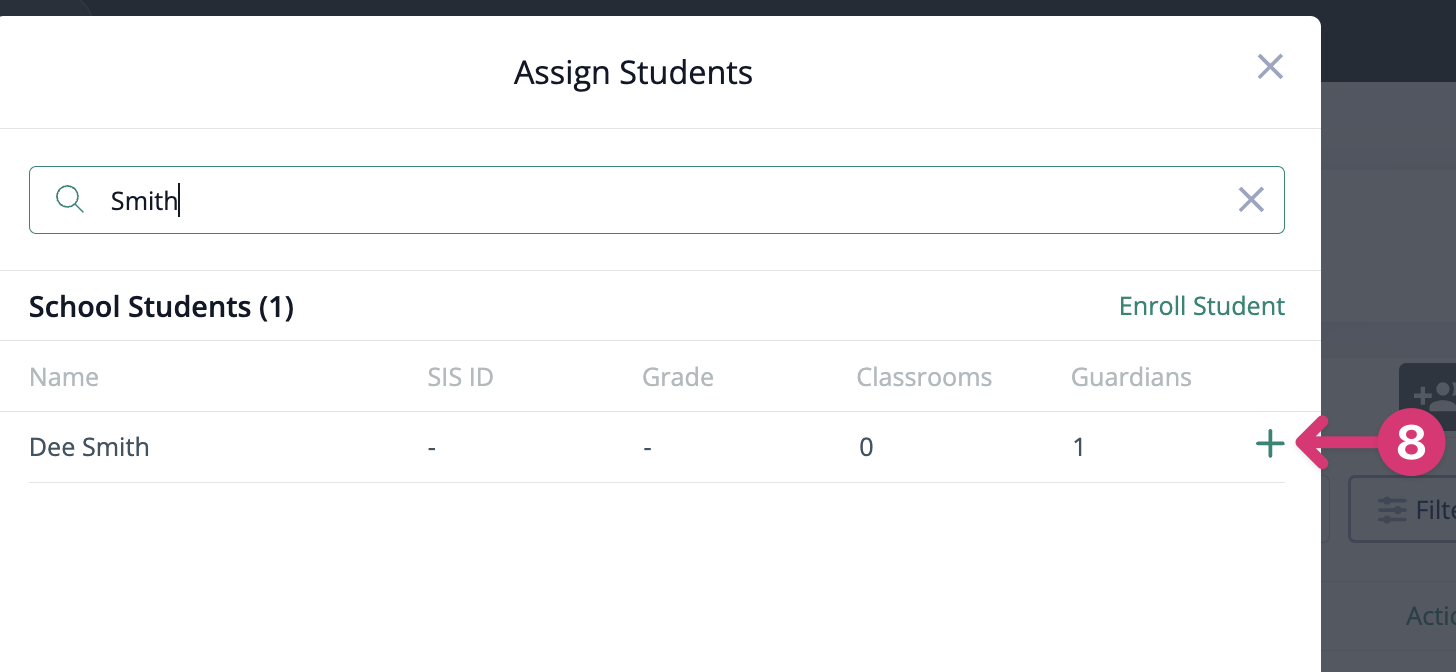
Task: Click the School Students (1) heading
Action: click(x=161, y=307)
